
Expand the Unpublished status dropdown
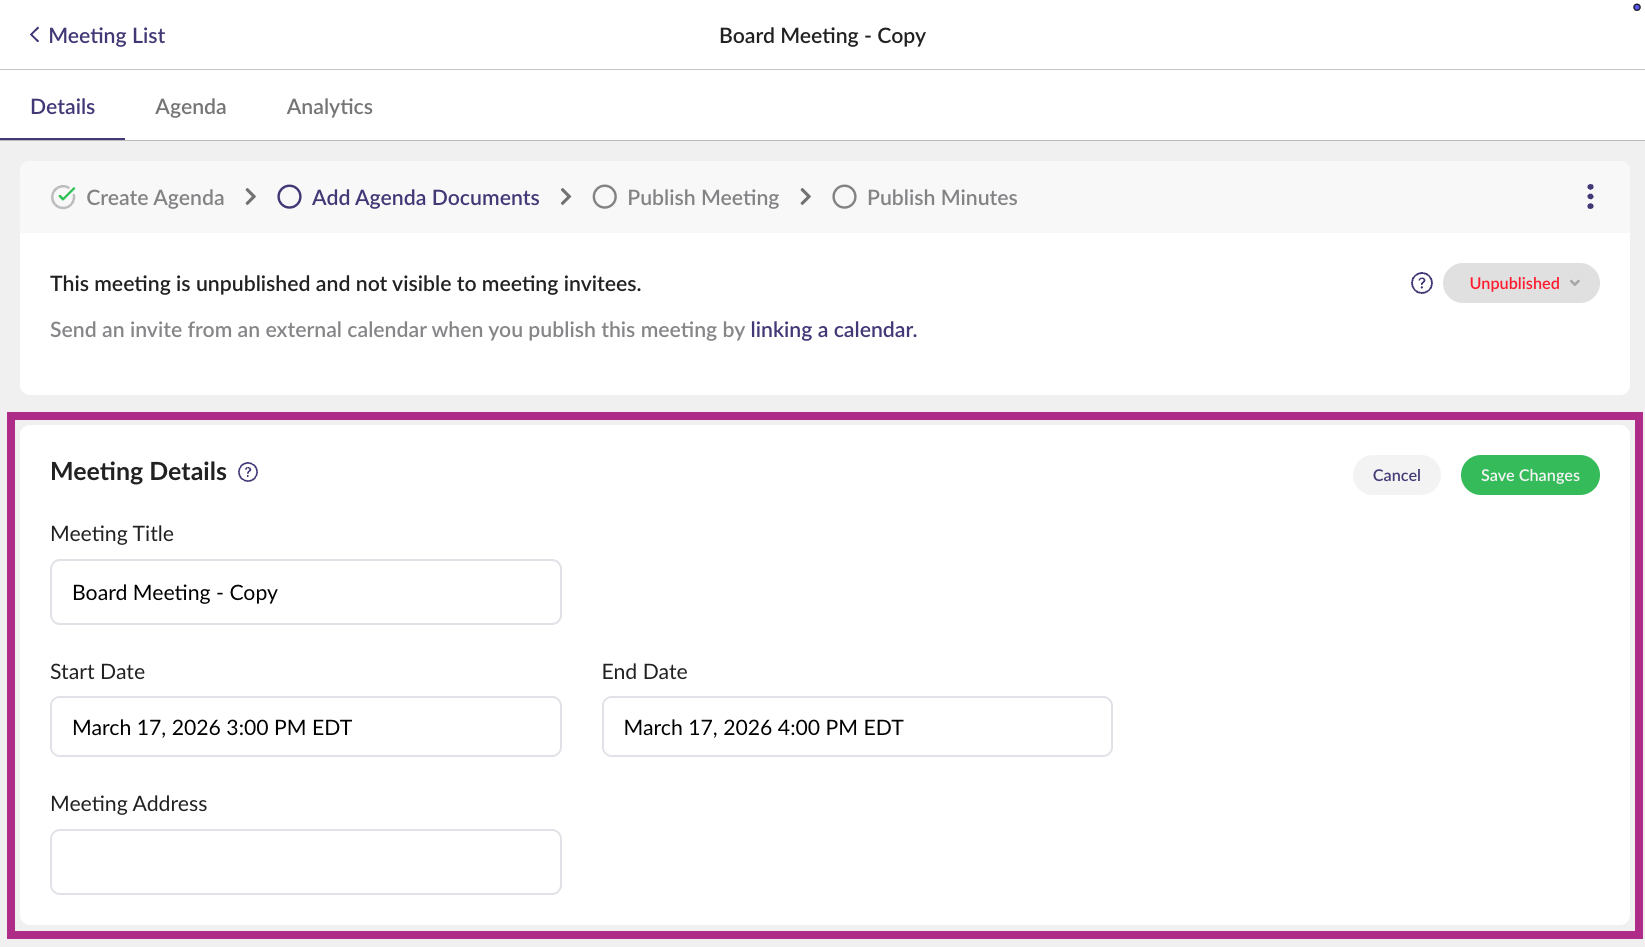coord(1521,283)
